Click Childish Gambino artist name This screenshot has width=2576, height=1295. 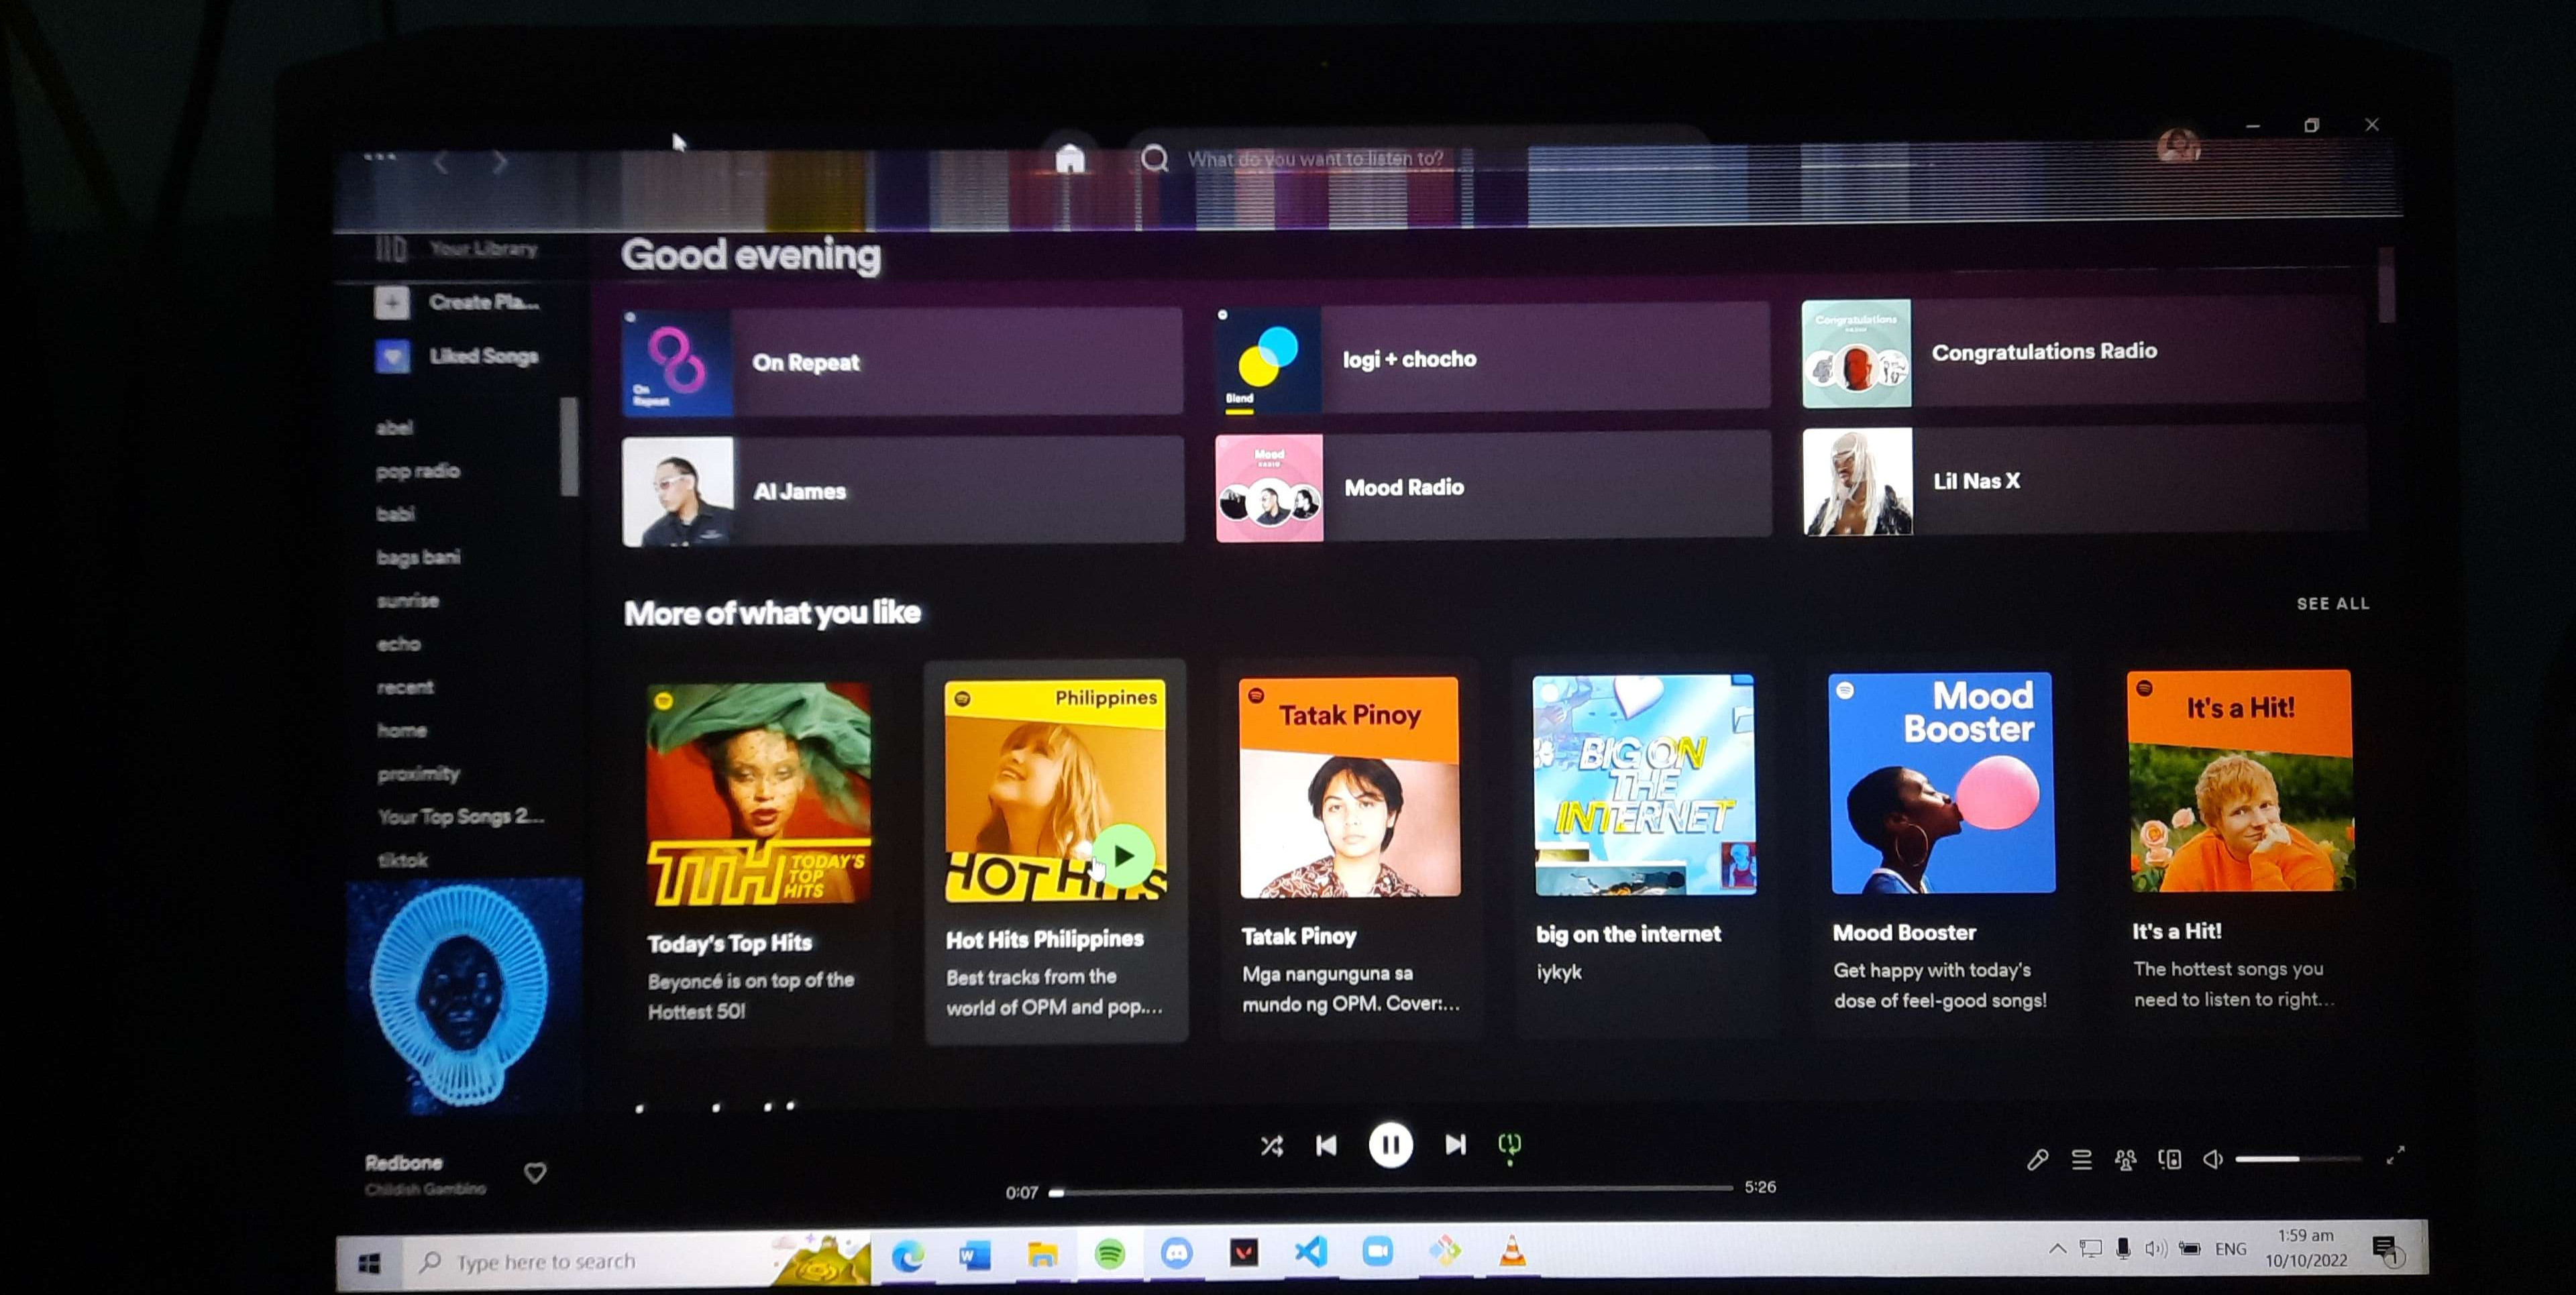tap(425, 1189)
